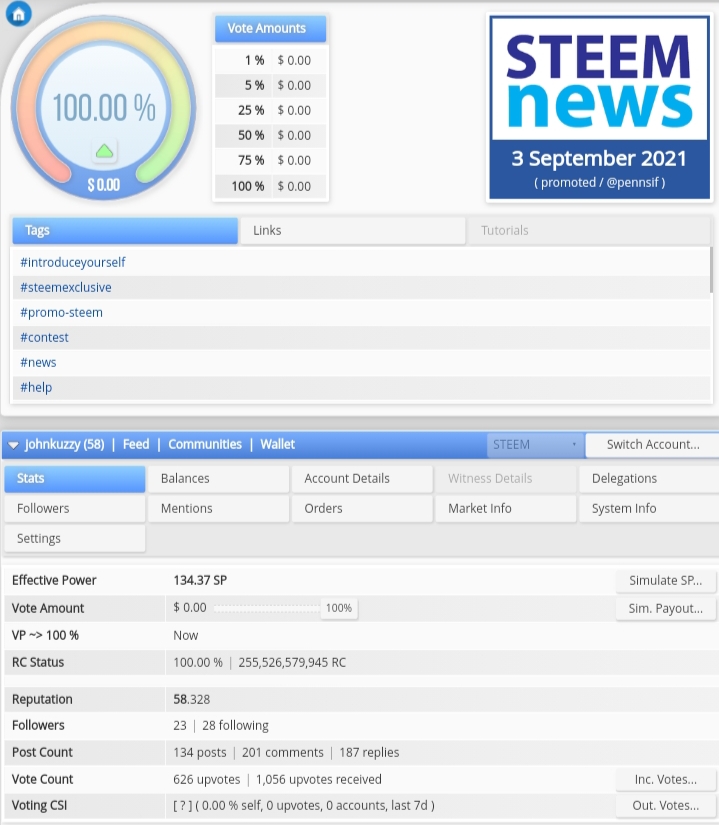Viewport: 719px width, 825px height.
Task: Switch to the Orders tab
Action: (362, 509)
